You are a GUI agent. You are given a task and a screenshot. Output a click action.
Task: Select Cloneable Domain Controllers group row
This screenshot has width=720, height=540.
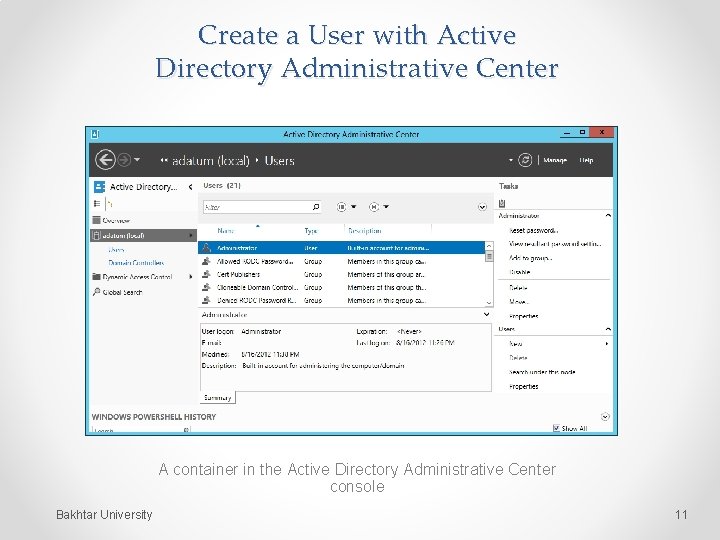tap(341, 287)
